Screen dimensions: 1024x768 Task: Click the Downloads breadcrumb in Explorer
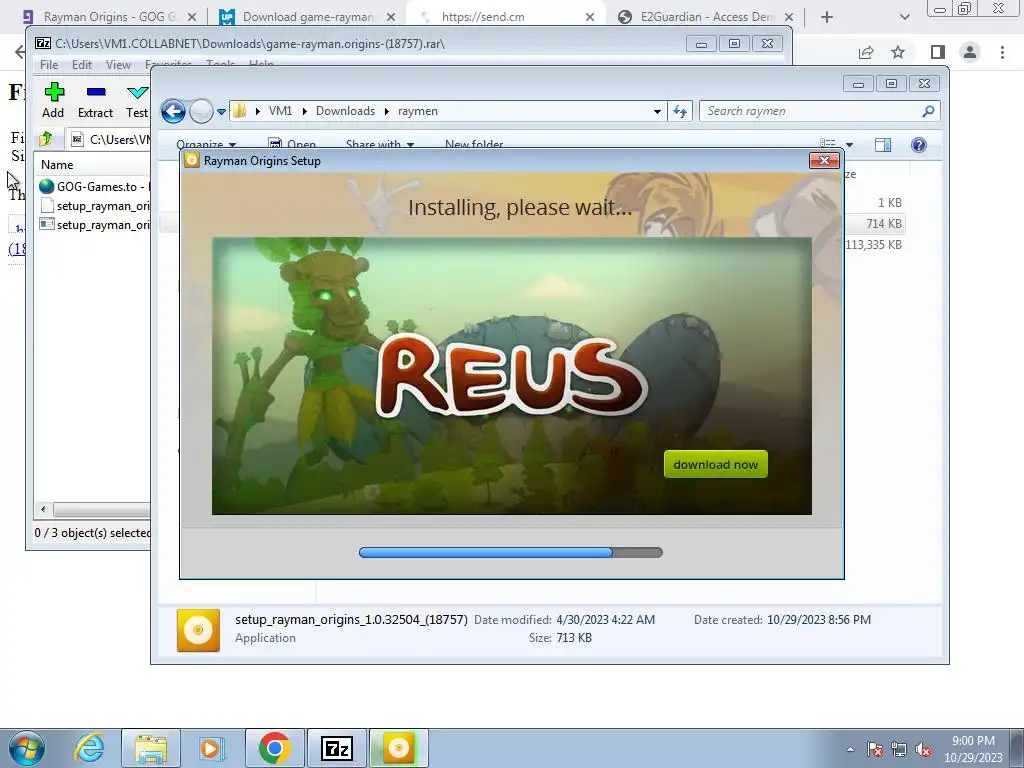(345, 111)
